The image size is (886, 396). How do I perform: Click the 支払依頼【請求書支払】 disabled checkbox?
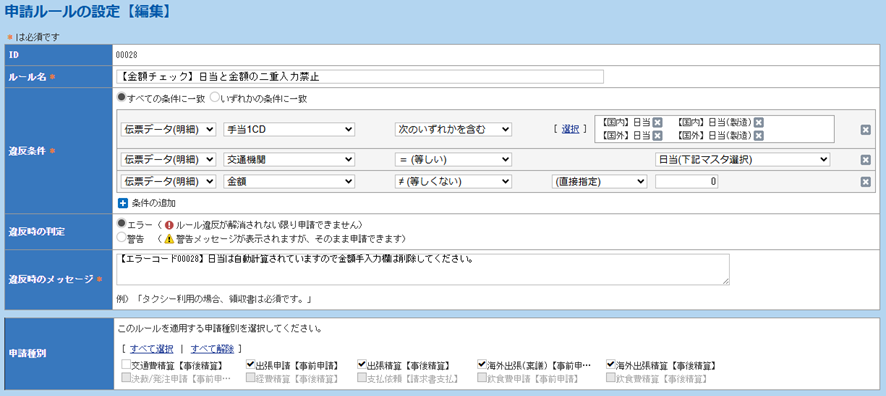pyautogui.click(x=362, y=377)
